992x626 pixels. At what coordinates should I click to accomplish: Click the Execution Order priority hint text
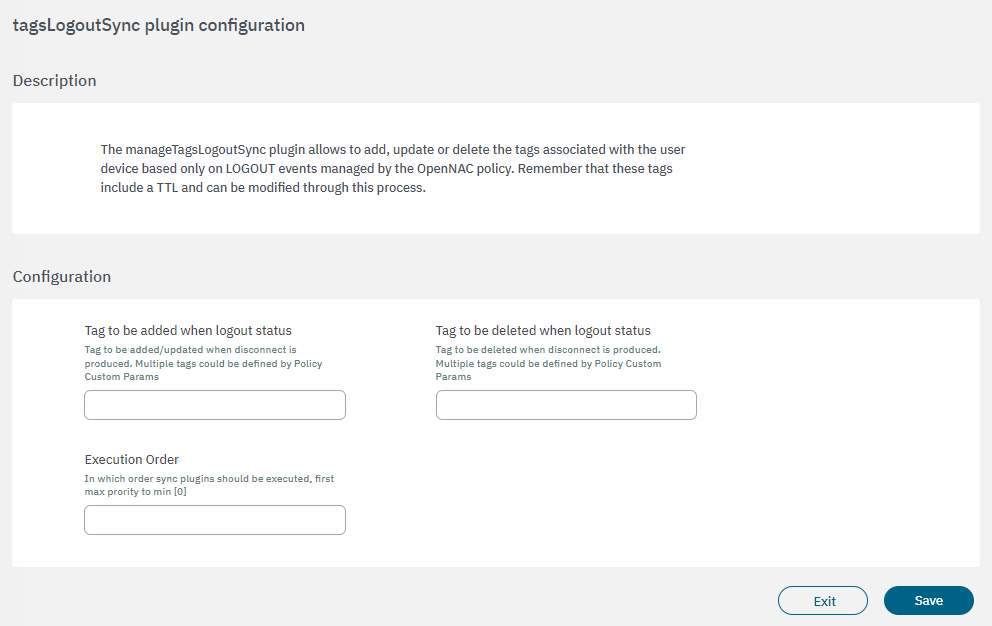point(209,485)
